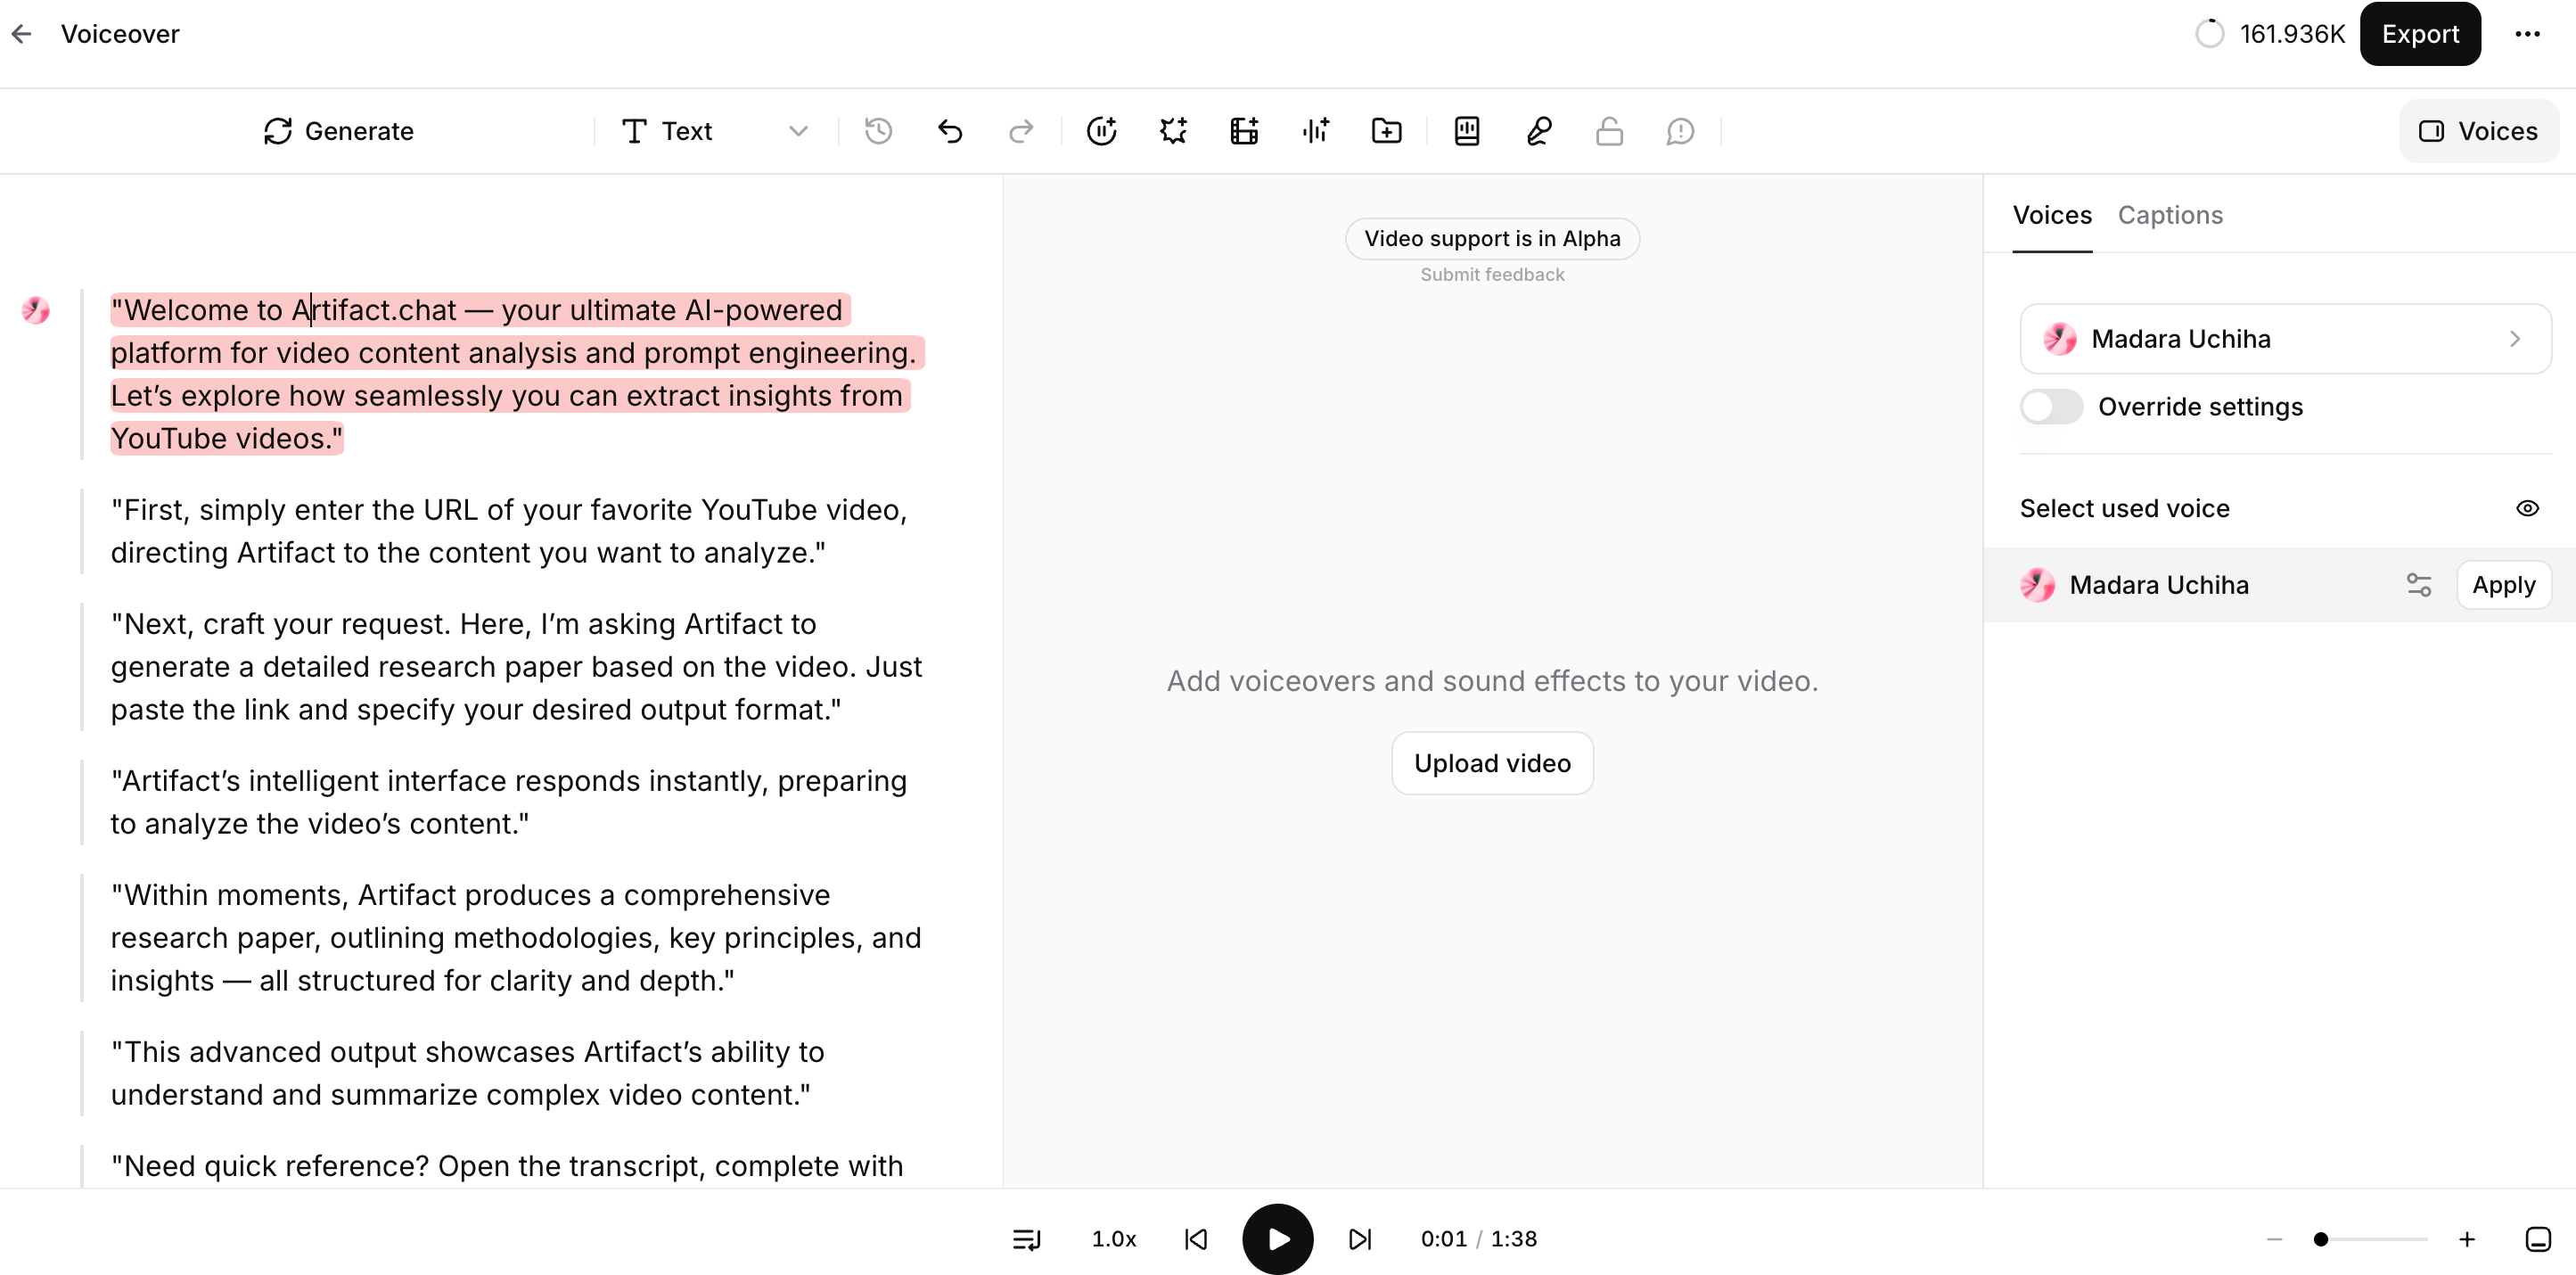Toggle the Voices panel button
The image size is (2576, 1275).
point(2478,131)
